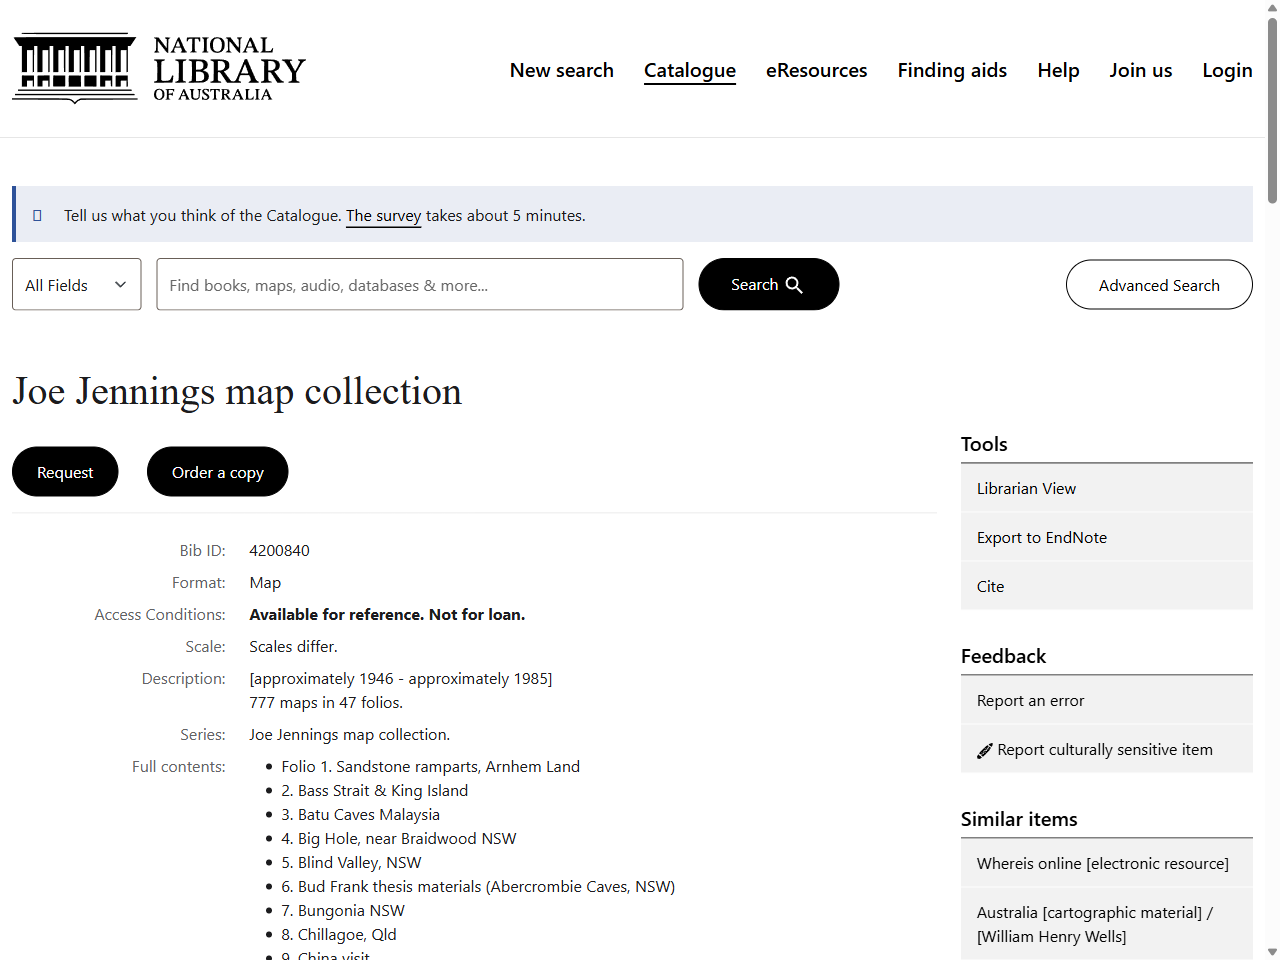Click Report an error under Feedback
The image size is (1280, 960).
1030,700
